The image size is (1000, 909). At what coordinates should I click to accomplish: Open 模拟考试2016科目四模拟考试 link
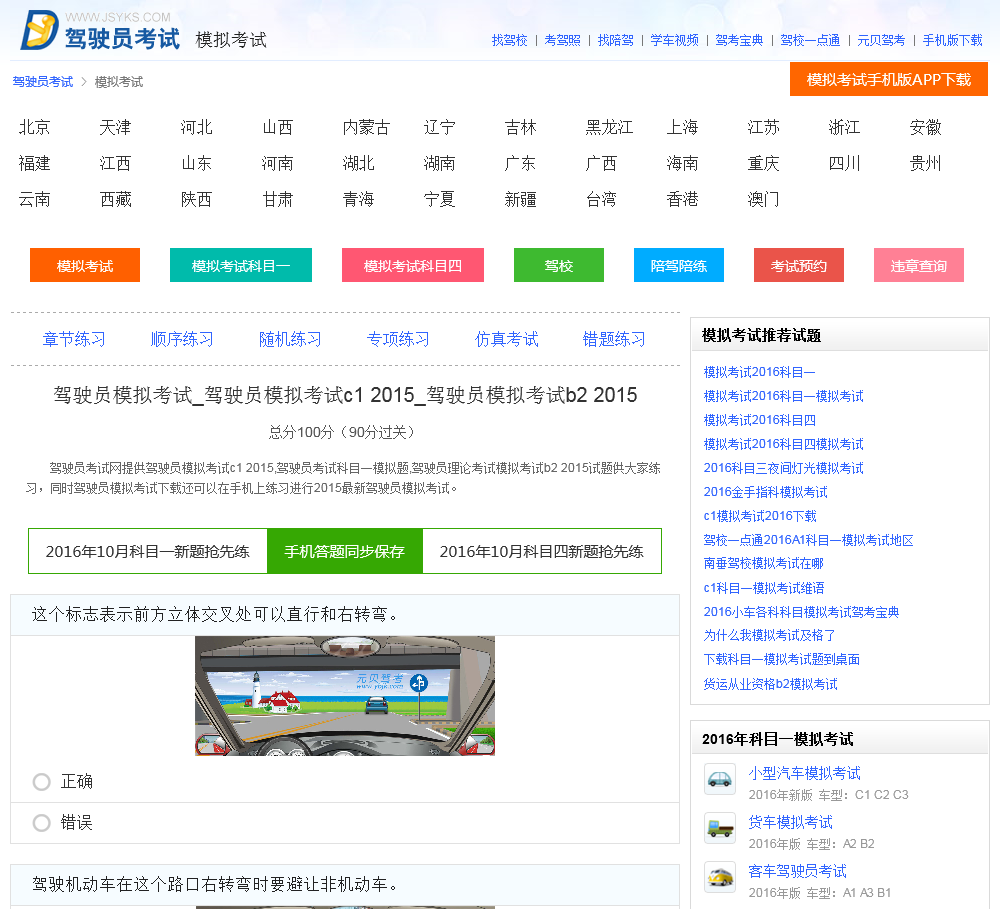click(783, 444)
